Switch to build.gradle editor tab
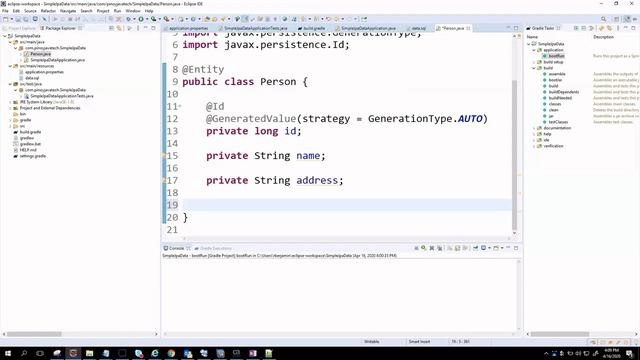Image resolution: width=640 pixels, height=360 pixels. coord(314,28)
